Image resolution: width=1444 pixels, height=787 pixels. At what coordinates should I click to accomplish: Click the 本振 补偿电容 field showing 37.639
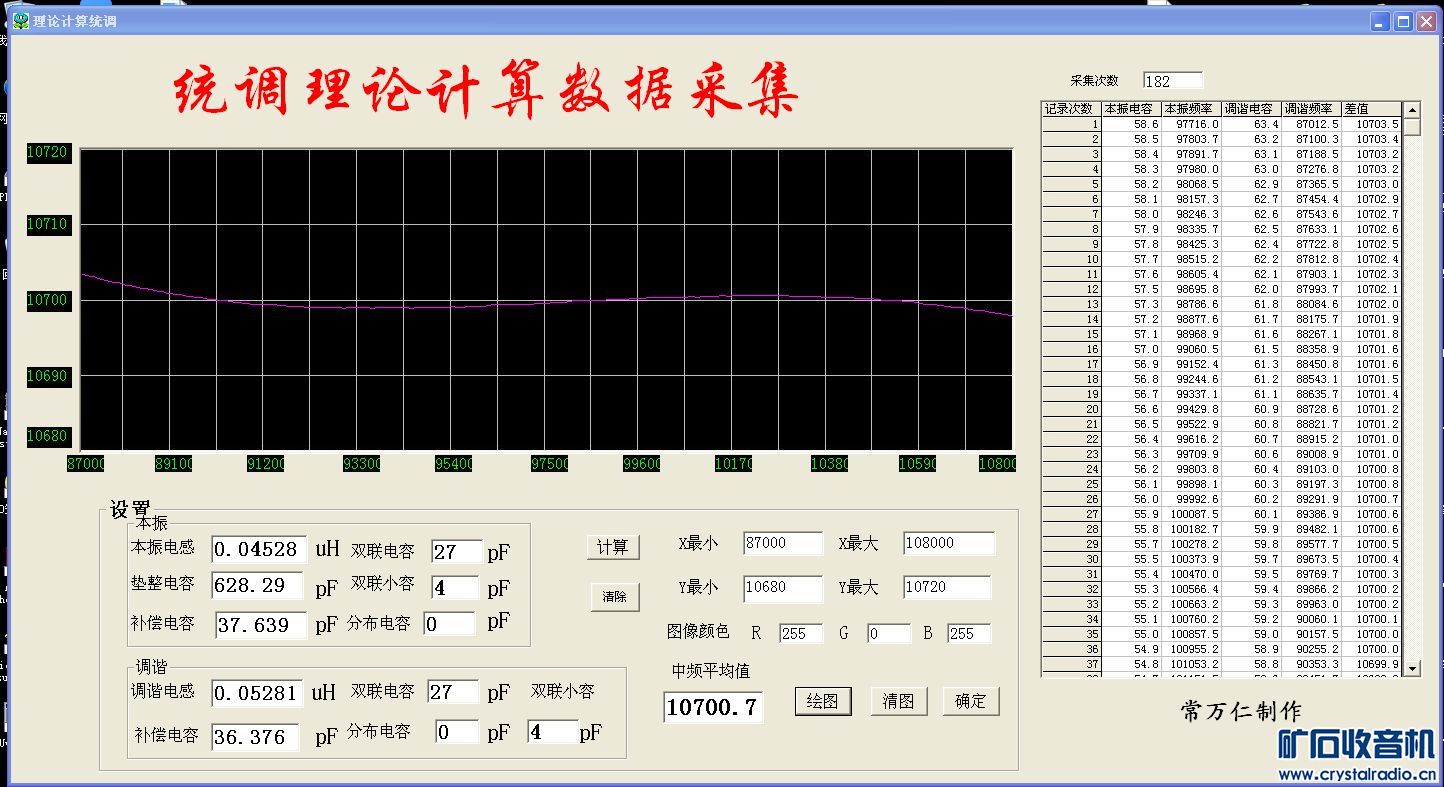(262, 625)
